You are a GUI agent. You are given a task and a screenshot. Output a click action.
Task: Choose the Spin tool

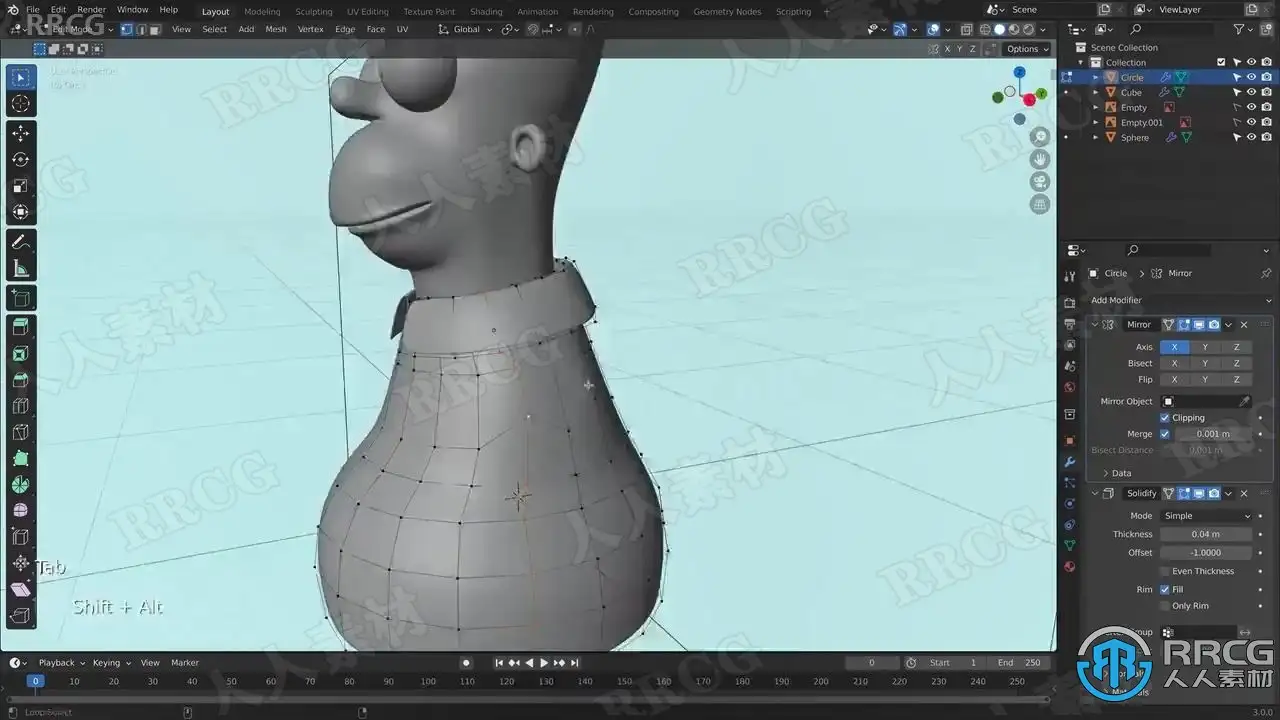(21, 485)
